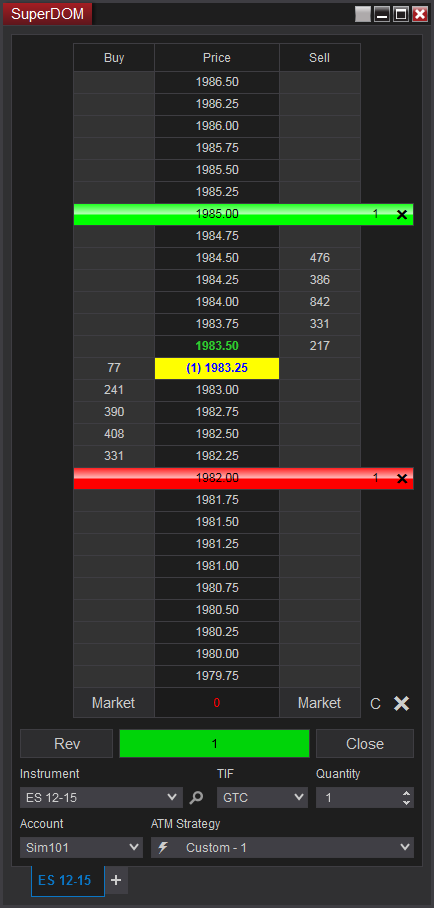Click the 1986.50 price row
Viewport: 434px width, 908px height.
[217, 82]
